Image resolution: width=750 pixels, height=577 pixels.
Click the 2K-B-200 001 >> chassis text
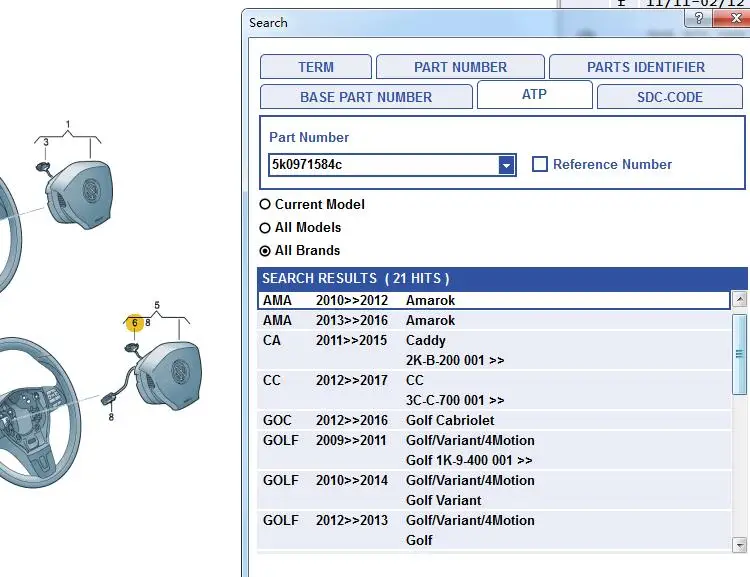pyautogui.click(x=455, y=360)
